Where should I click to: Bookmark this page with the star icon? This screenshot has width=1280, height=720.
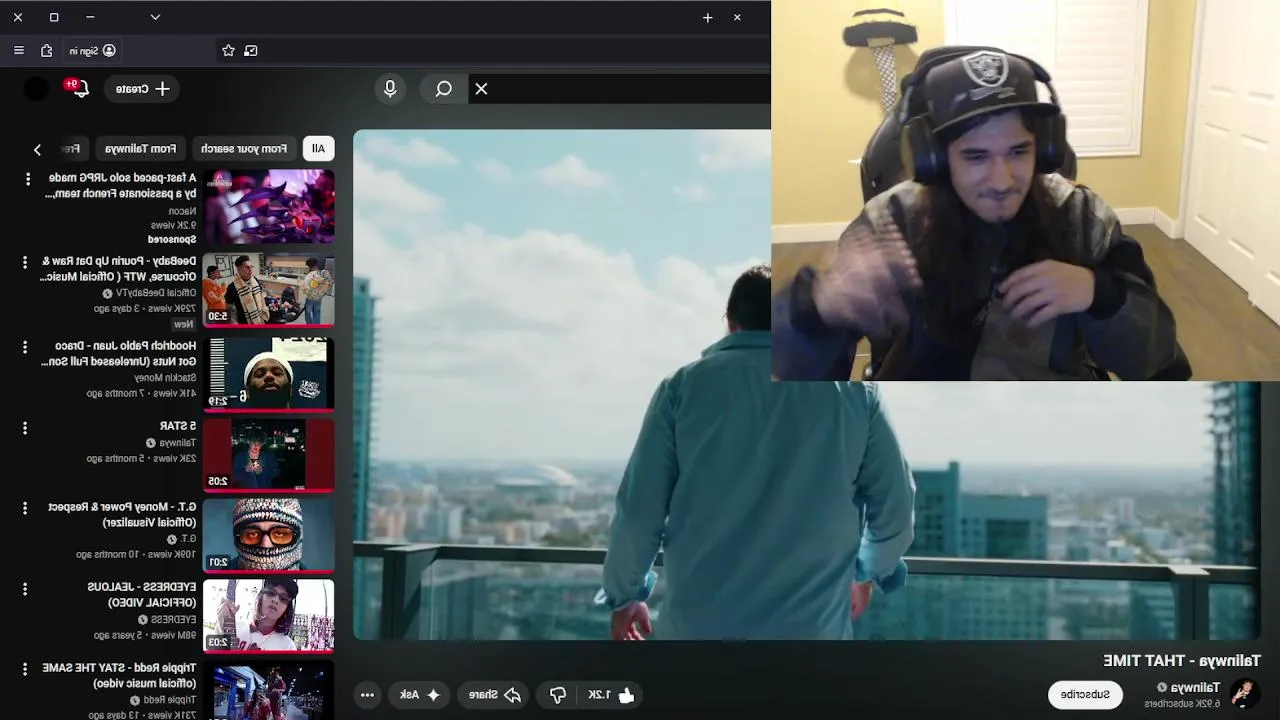tap(228, 50)
